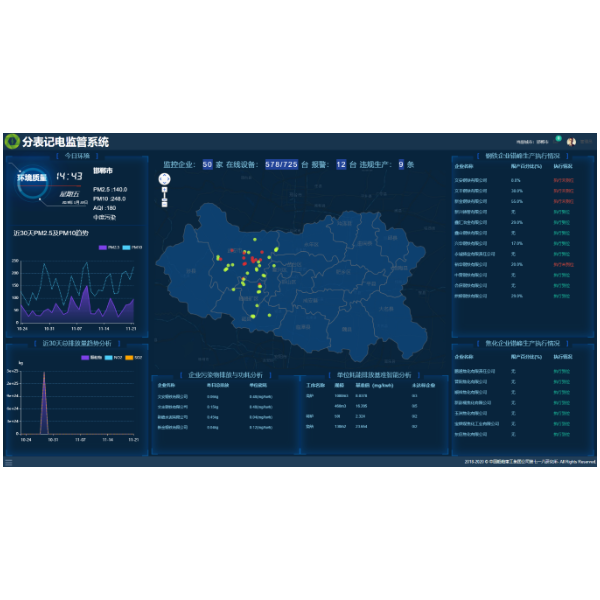Screen dimensions: 600x600
Task: Open the current city selector 邯郸市
Action: (x=540, y=142)
